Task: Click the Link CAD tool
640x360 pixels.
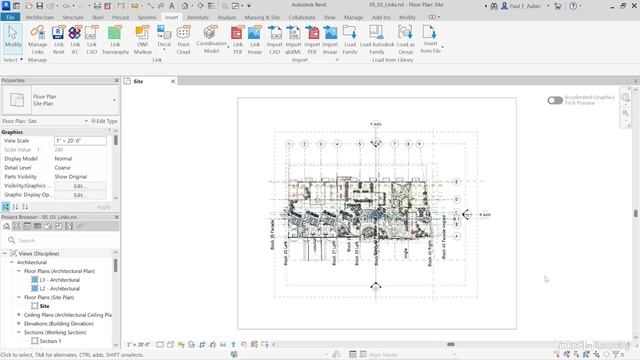Action: pos(91,40)
